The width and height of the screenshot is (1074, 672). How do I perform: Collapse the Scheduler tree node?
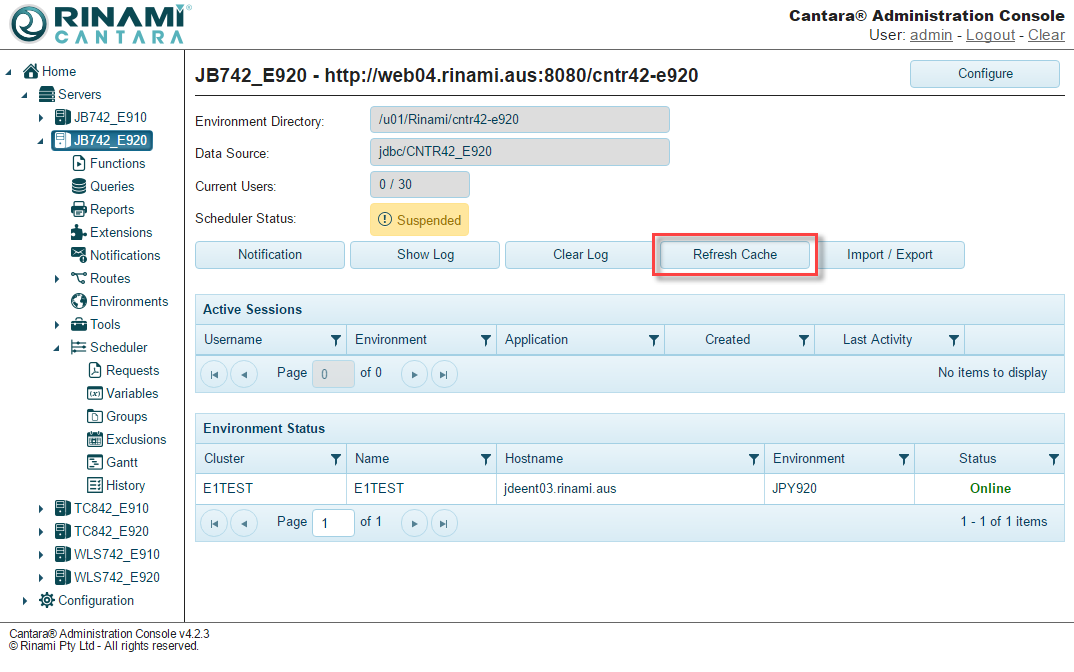pyautogui.click(x=57, y=348)
